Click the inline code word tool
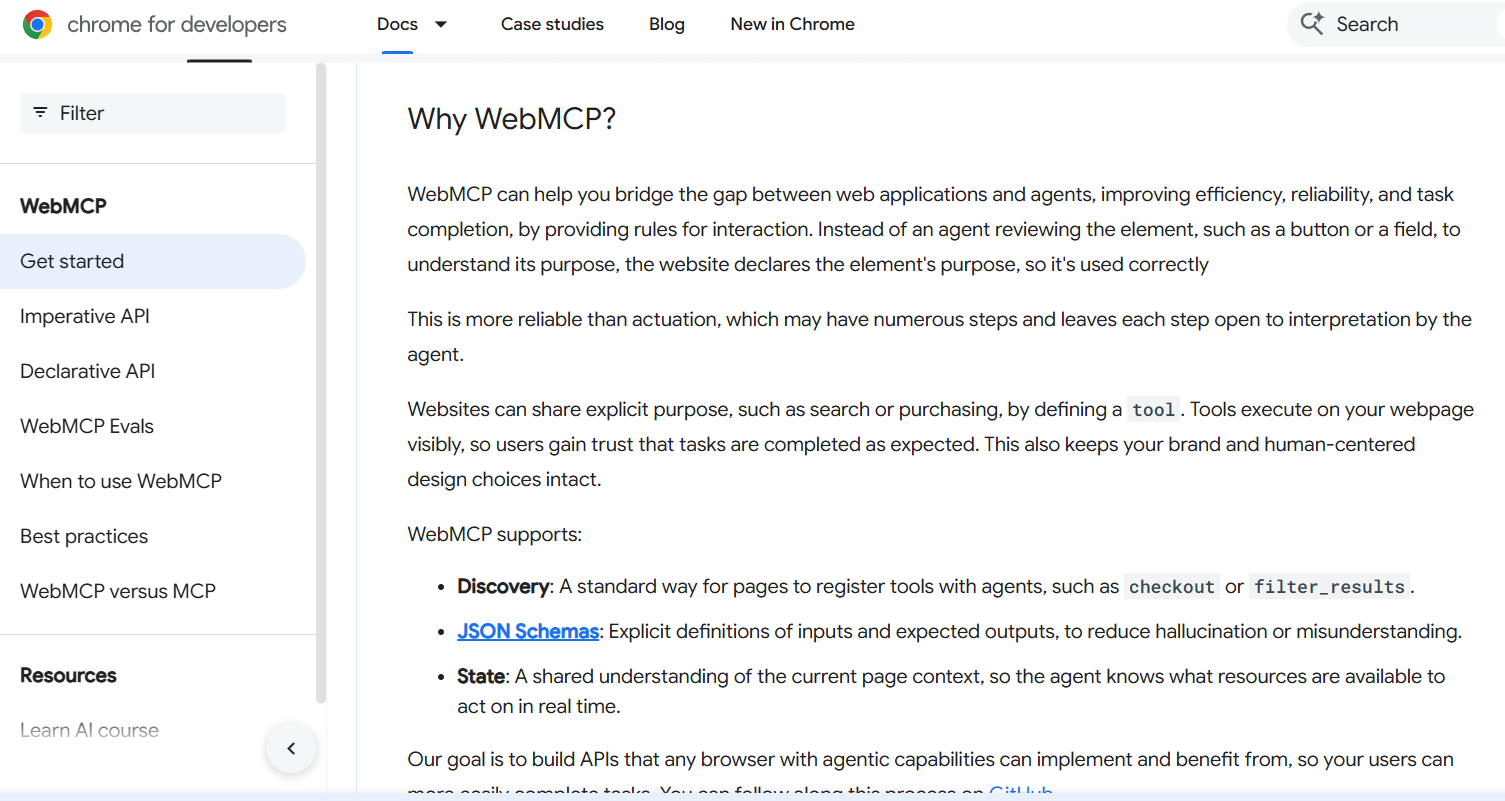This screenshot has height=801, width=1505. (x=1153, y=410)
